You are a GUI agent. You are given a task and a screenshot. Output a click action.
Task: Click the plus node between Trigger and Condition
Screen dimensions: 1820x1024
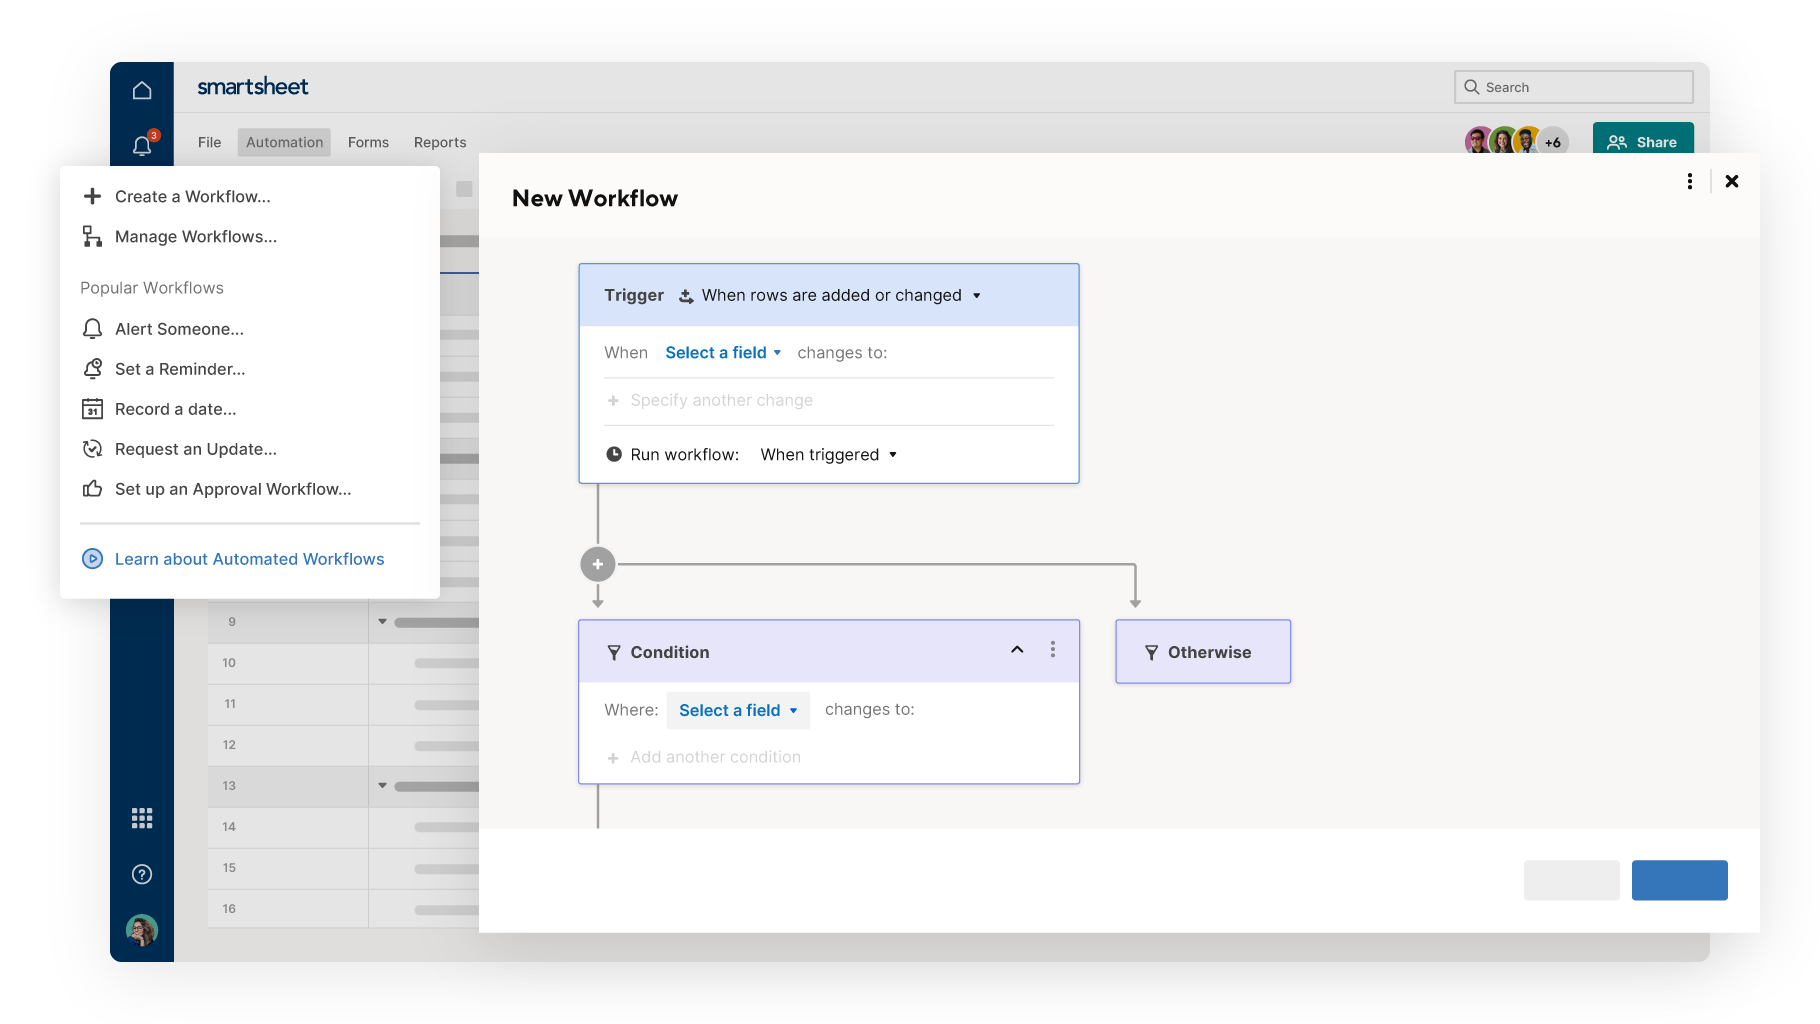[598, 563]
